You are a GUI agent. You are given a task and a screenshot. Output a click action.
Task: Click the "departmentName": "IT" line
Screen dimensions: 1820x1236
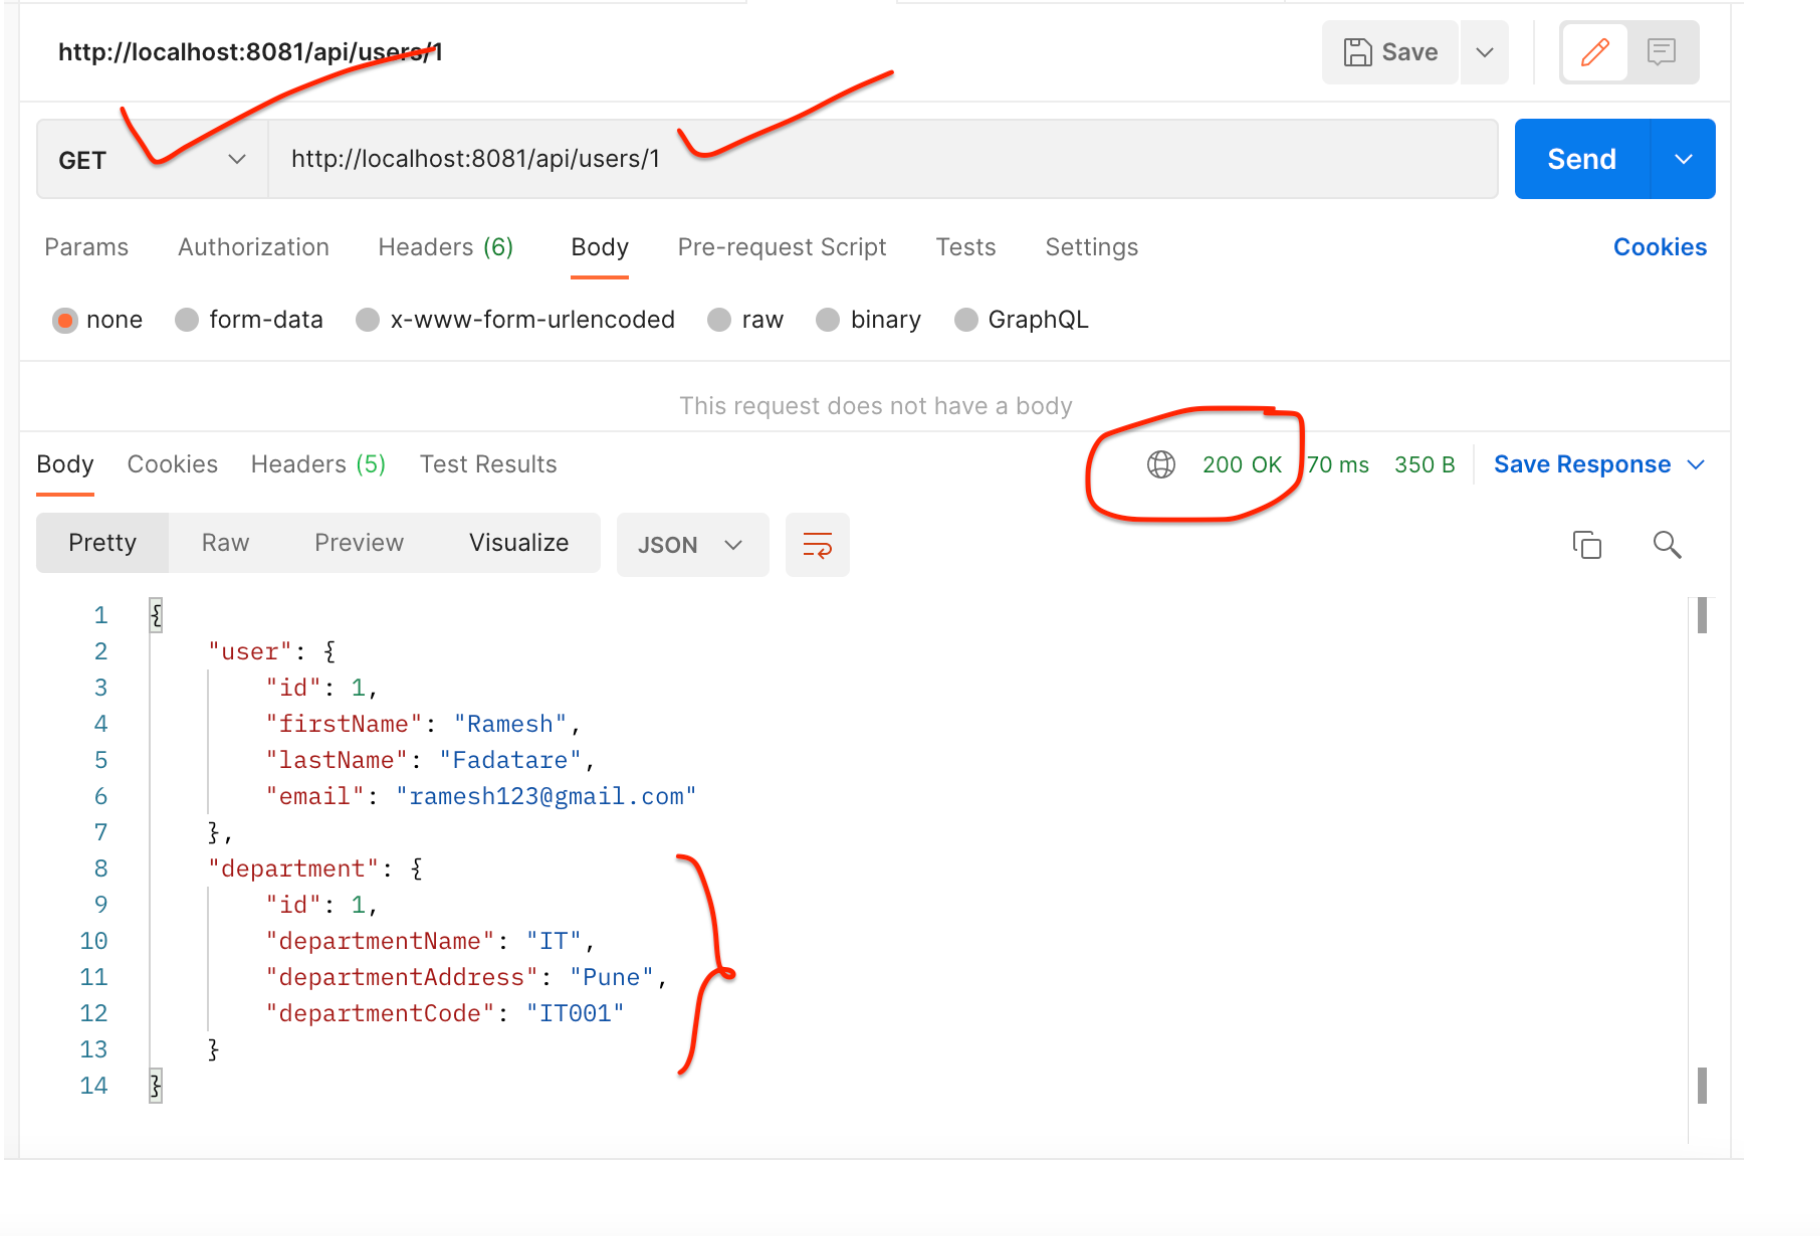(430, 941)
